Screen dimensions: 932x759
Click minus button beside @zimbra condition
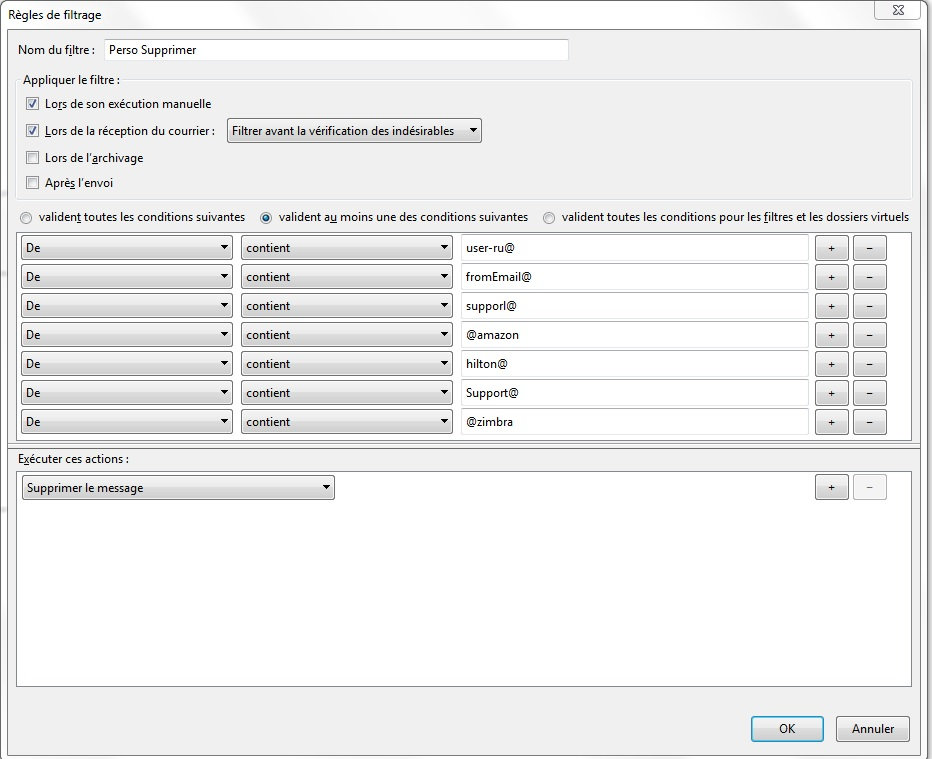coord(869,422)
